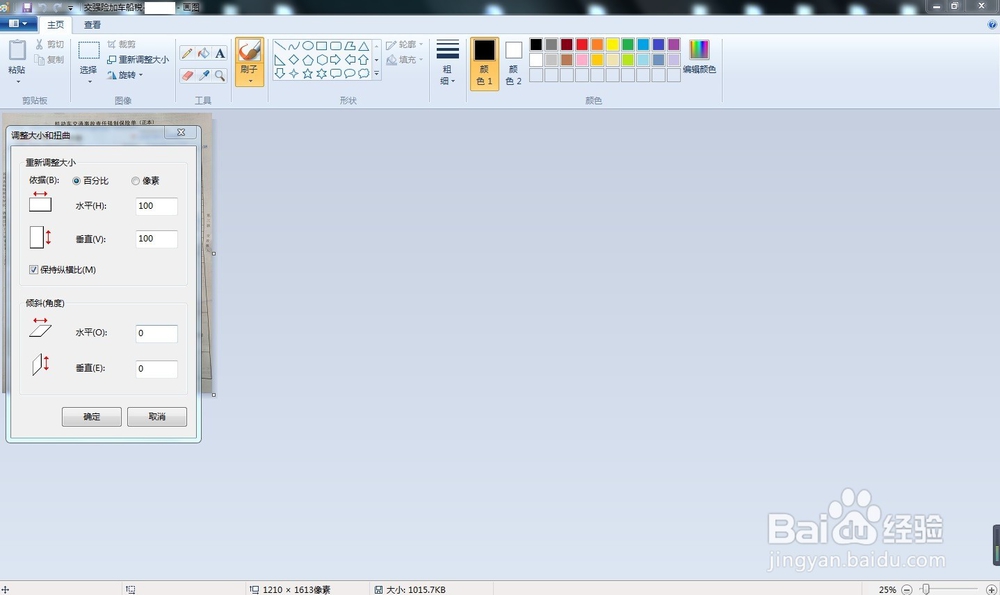Screen dimensions: 1000x595
Task: Adjust the zoom slider handle
Action: tap(925, 590)
